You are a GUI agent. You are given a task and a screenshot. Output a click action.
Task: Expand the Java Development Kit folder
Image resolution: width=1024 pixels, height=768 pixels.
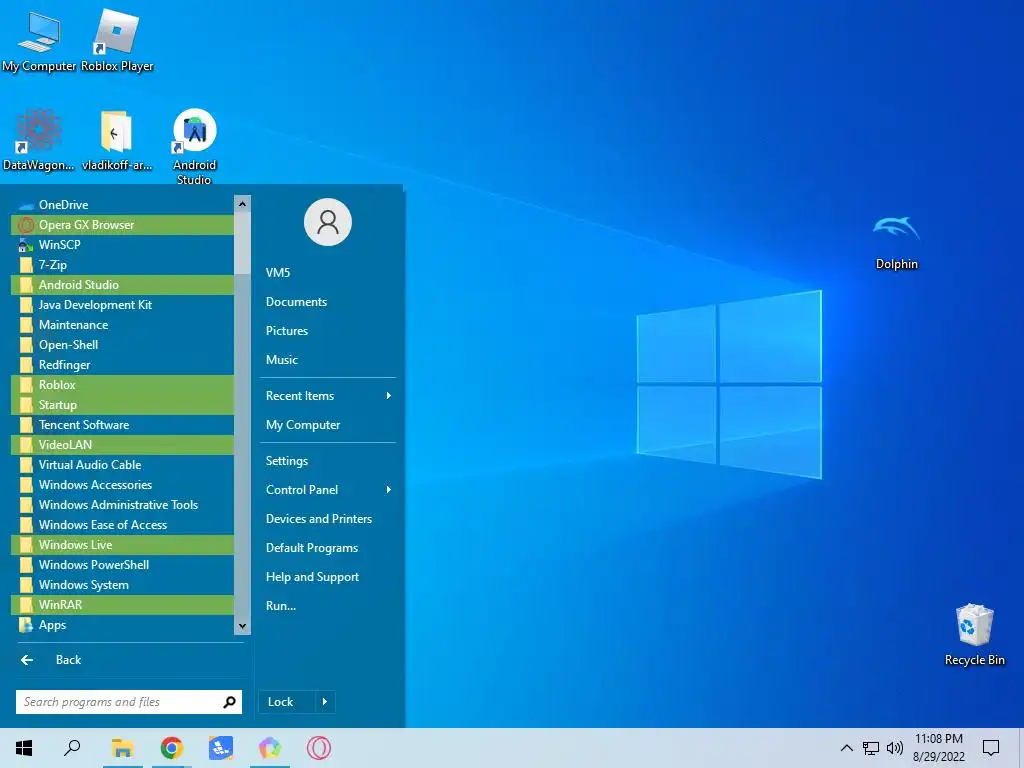pos(123,305)
